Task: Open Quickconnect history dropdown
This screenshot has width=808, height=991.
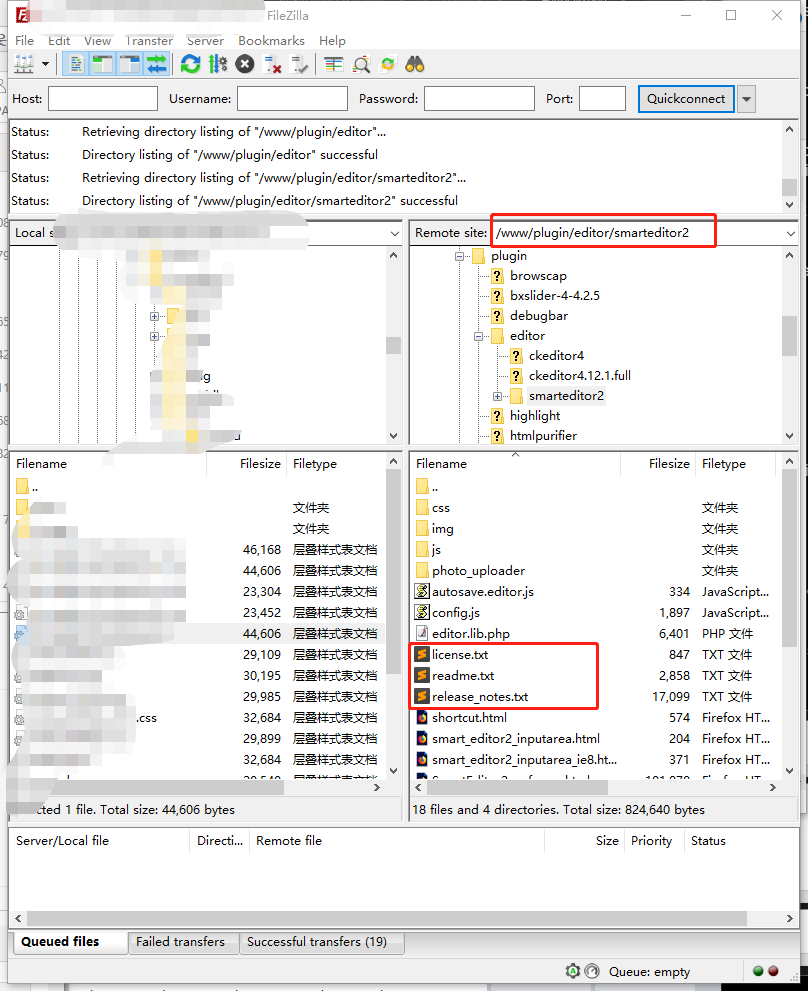Action: [x=746, y=99]
